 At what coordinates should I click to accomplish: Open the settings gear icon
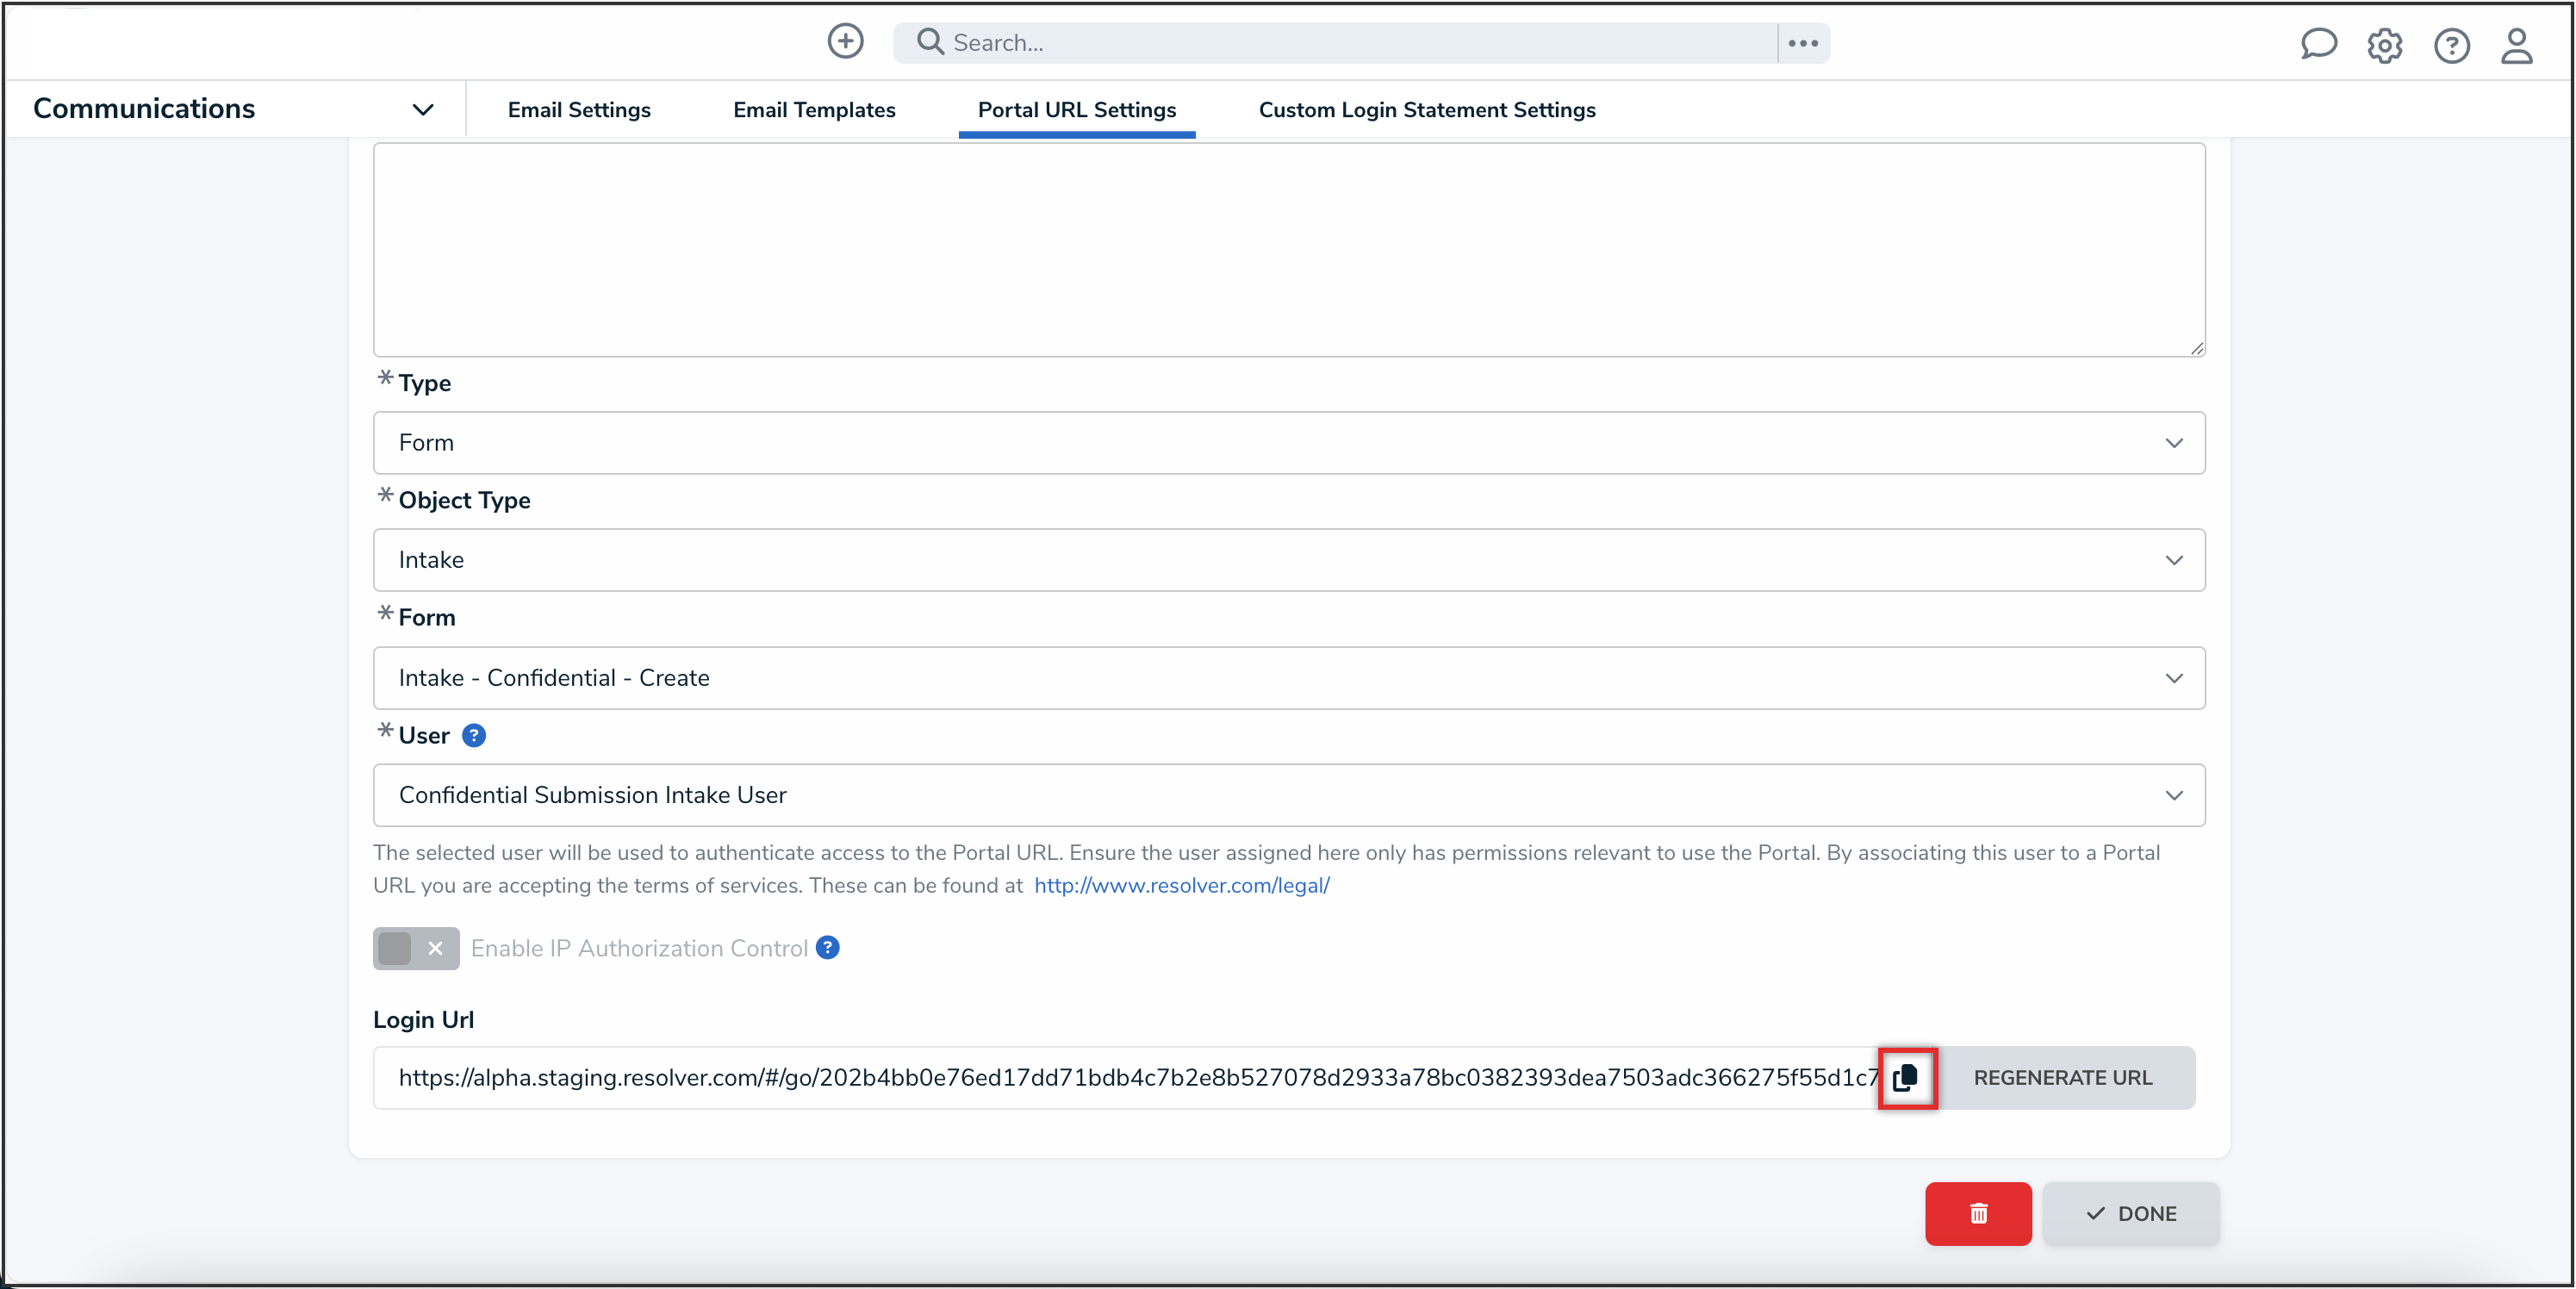(x=2384, y=46)
